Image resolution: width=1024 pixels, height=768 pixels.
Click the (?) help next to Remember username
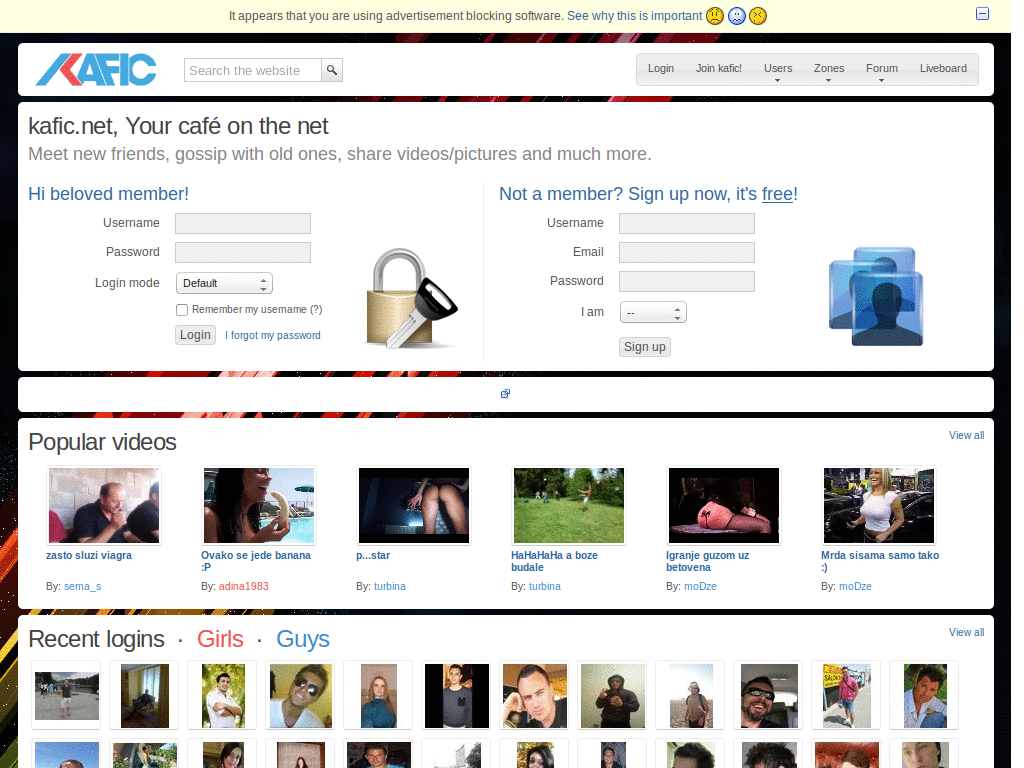316,310
